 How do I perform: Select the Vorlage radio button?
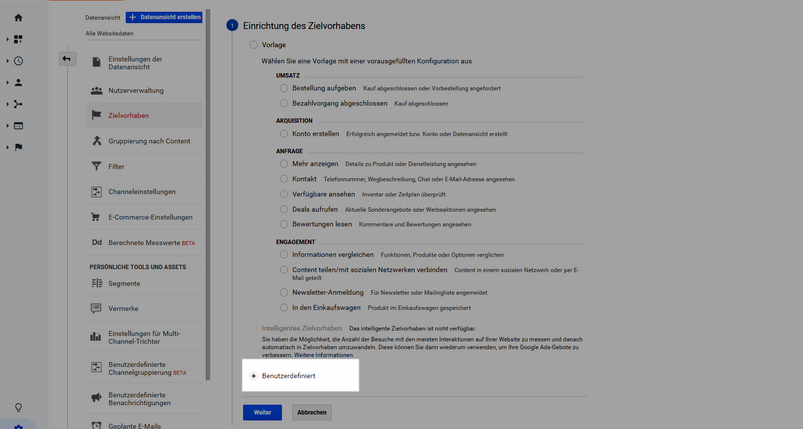click(253, 45)
